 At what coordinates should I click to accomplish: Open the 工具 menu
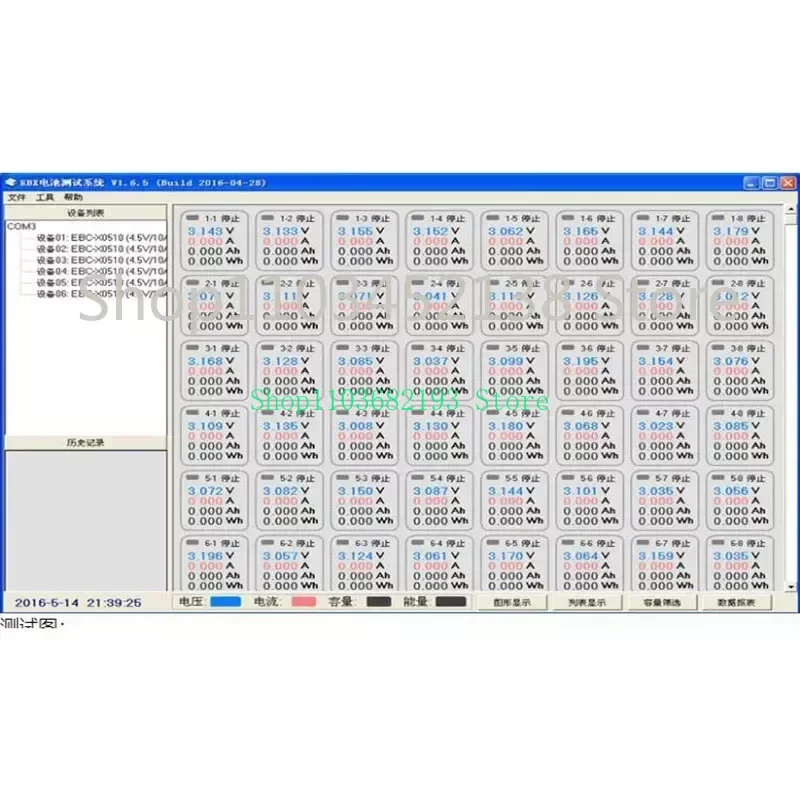pyautogui.click(x=45, y=197)
